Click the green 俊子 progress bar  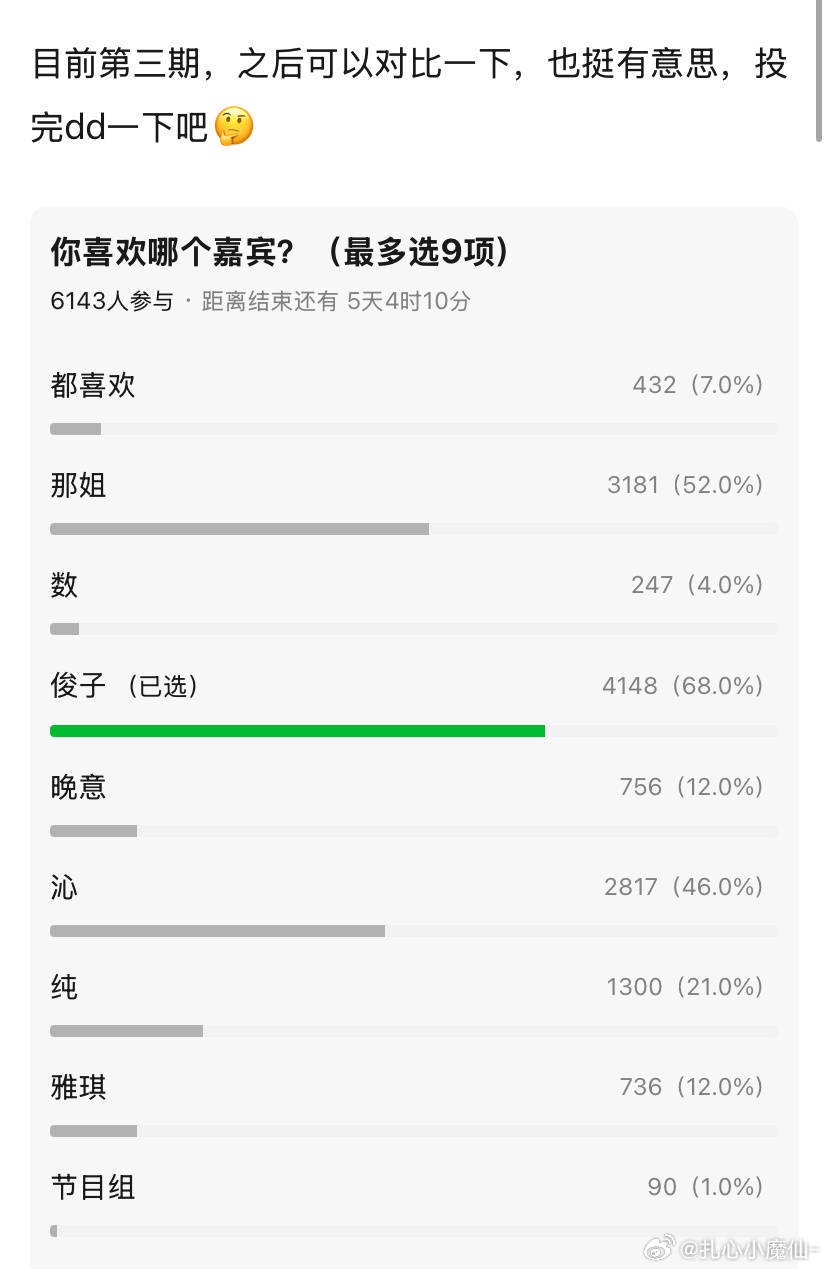[297, 731]
